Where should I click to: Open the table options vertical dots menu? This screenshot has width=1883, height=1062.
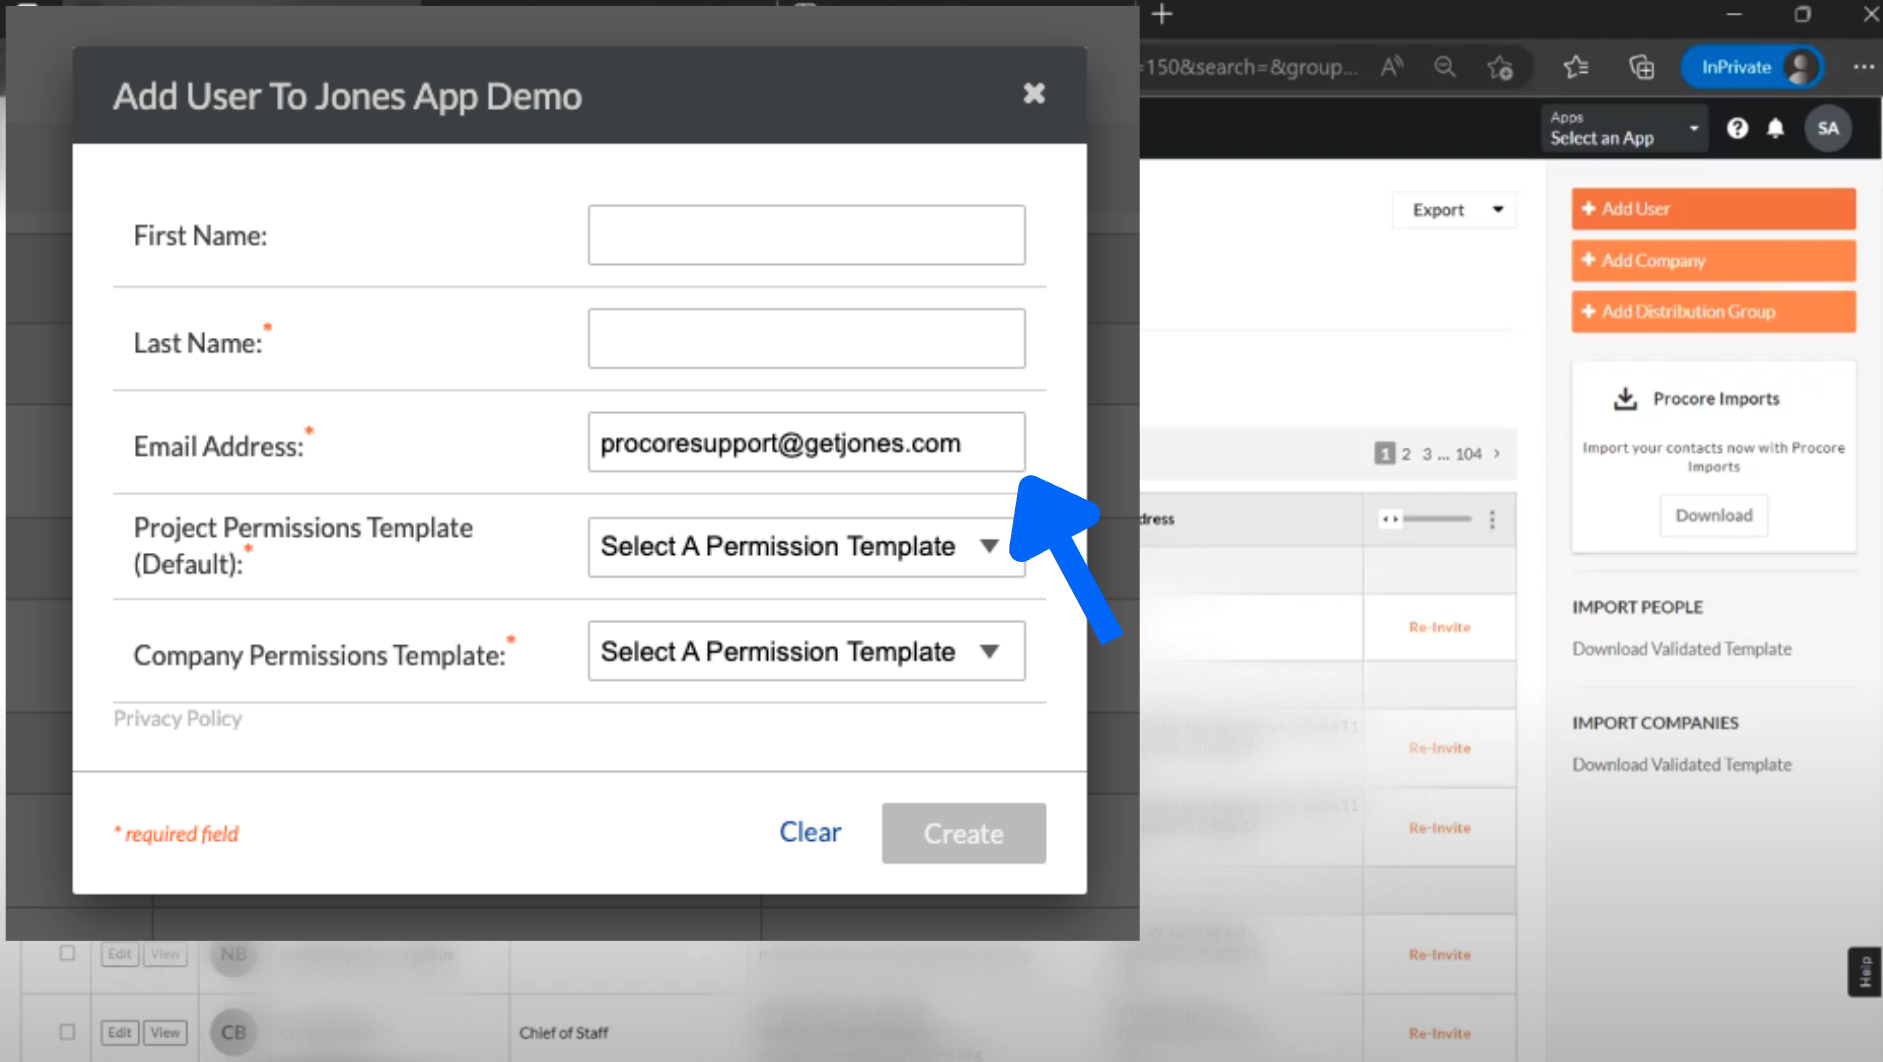click(x=1492, y=519)
